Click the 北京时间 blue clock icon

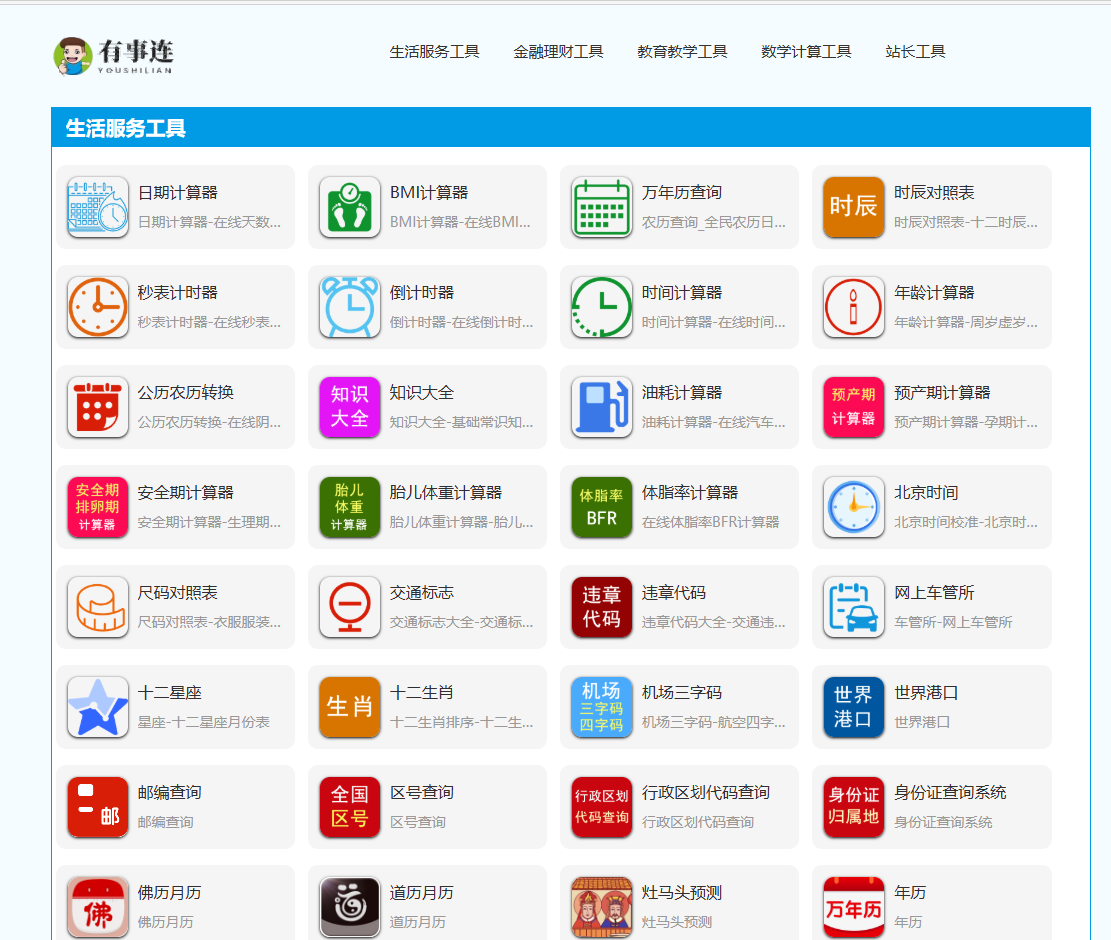coord(853,507)
